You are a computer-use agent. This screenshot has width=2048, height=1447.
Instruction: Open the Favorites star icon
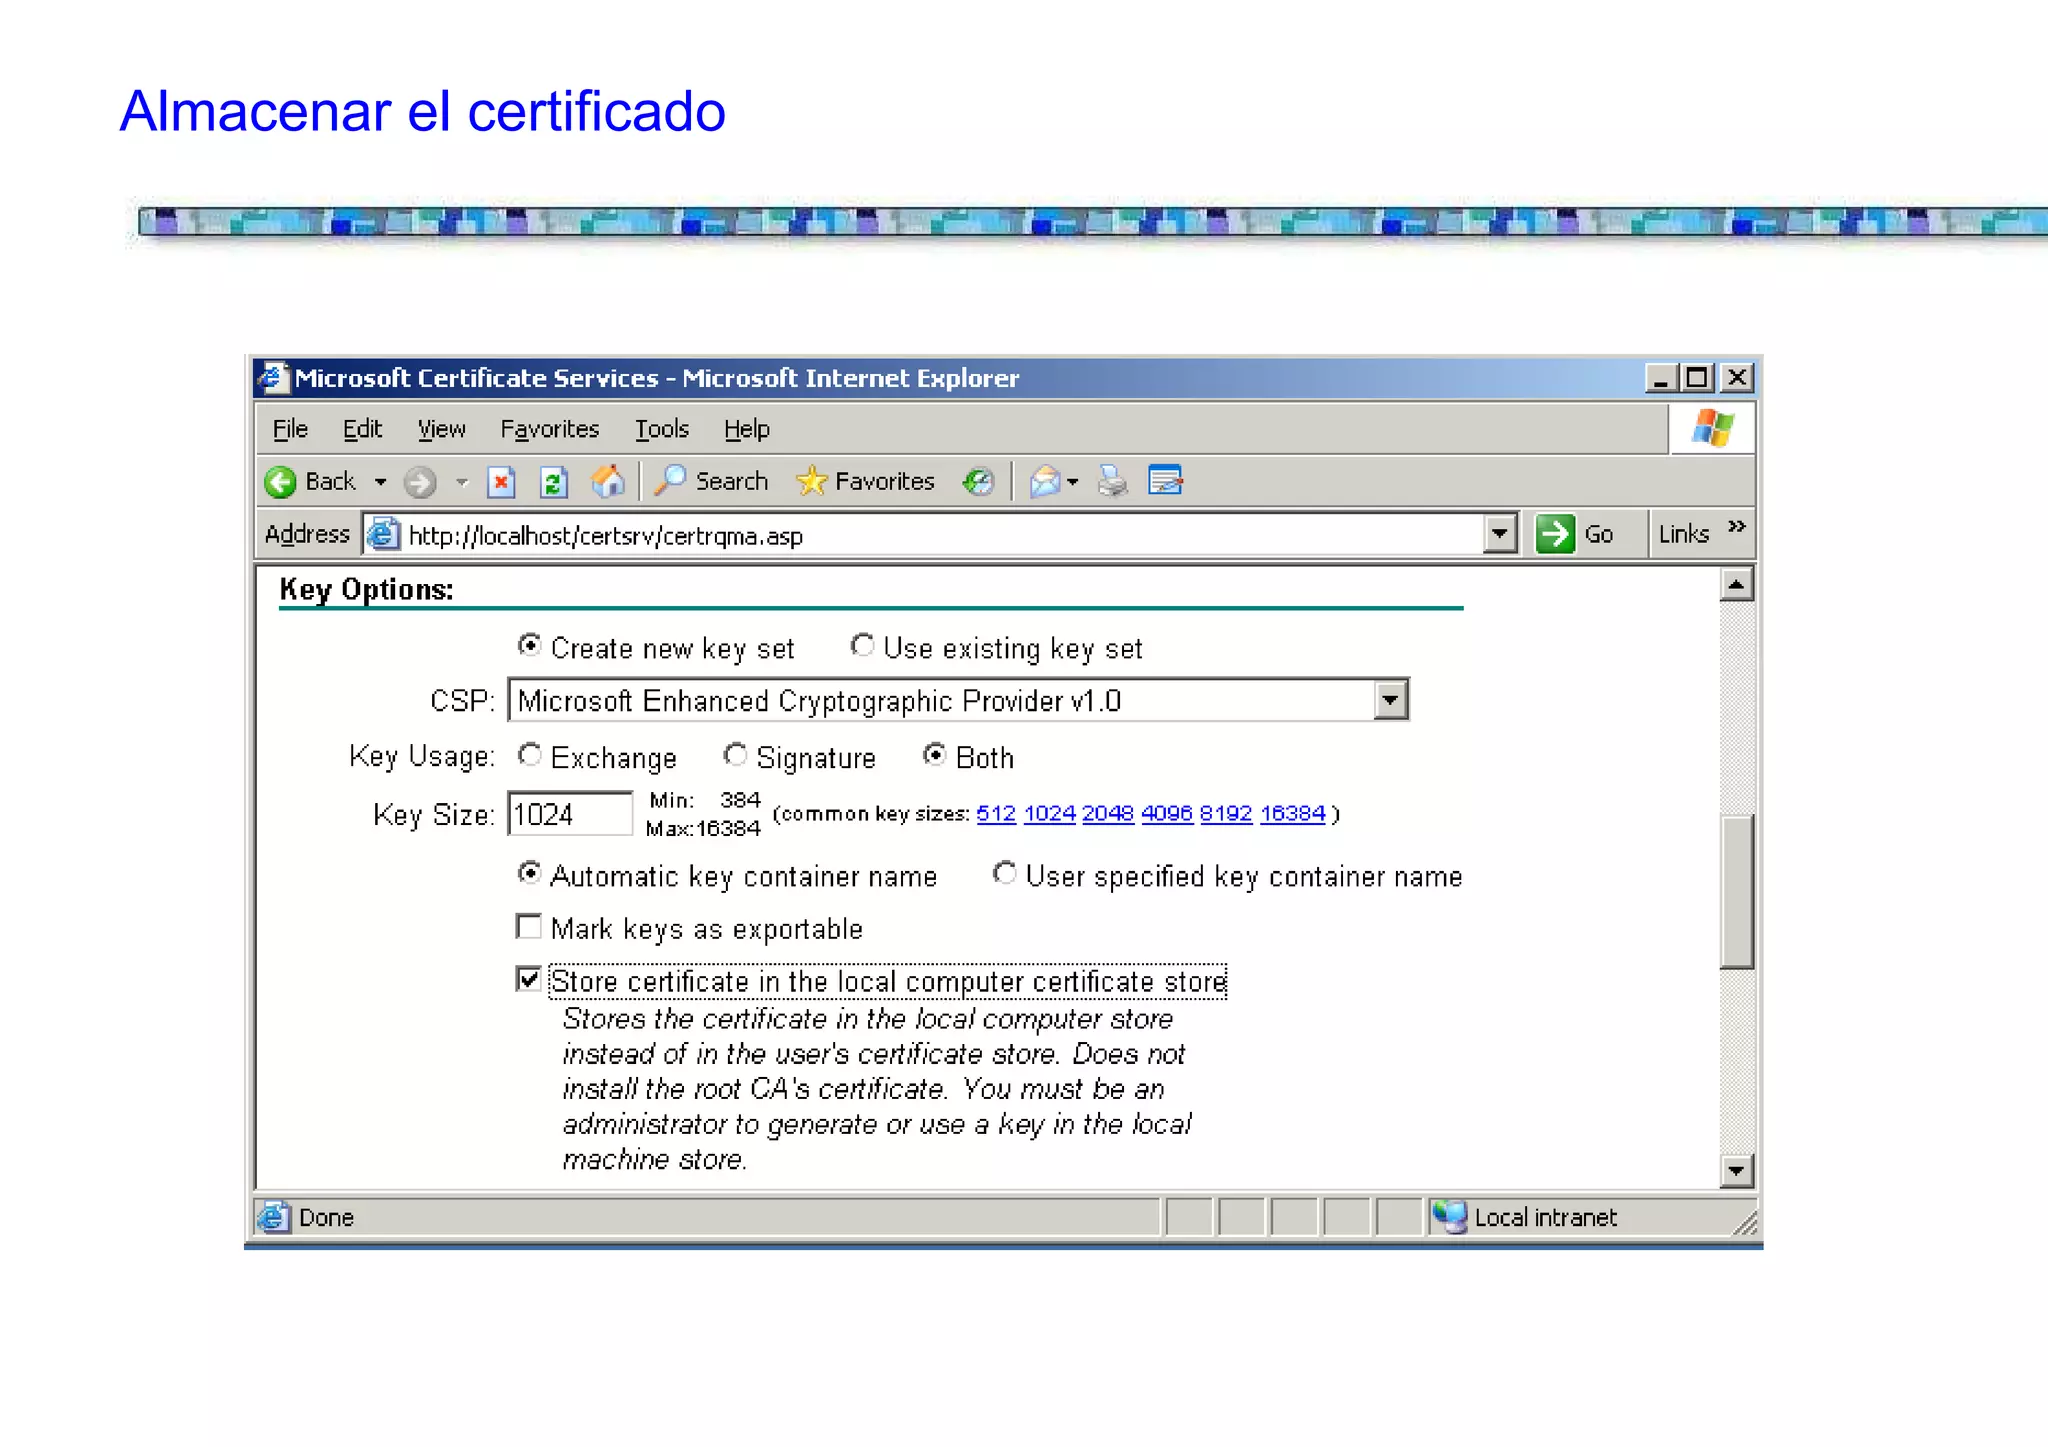click(811, 482)
